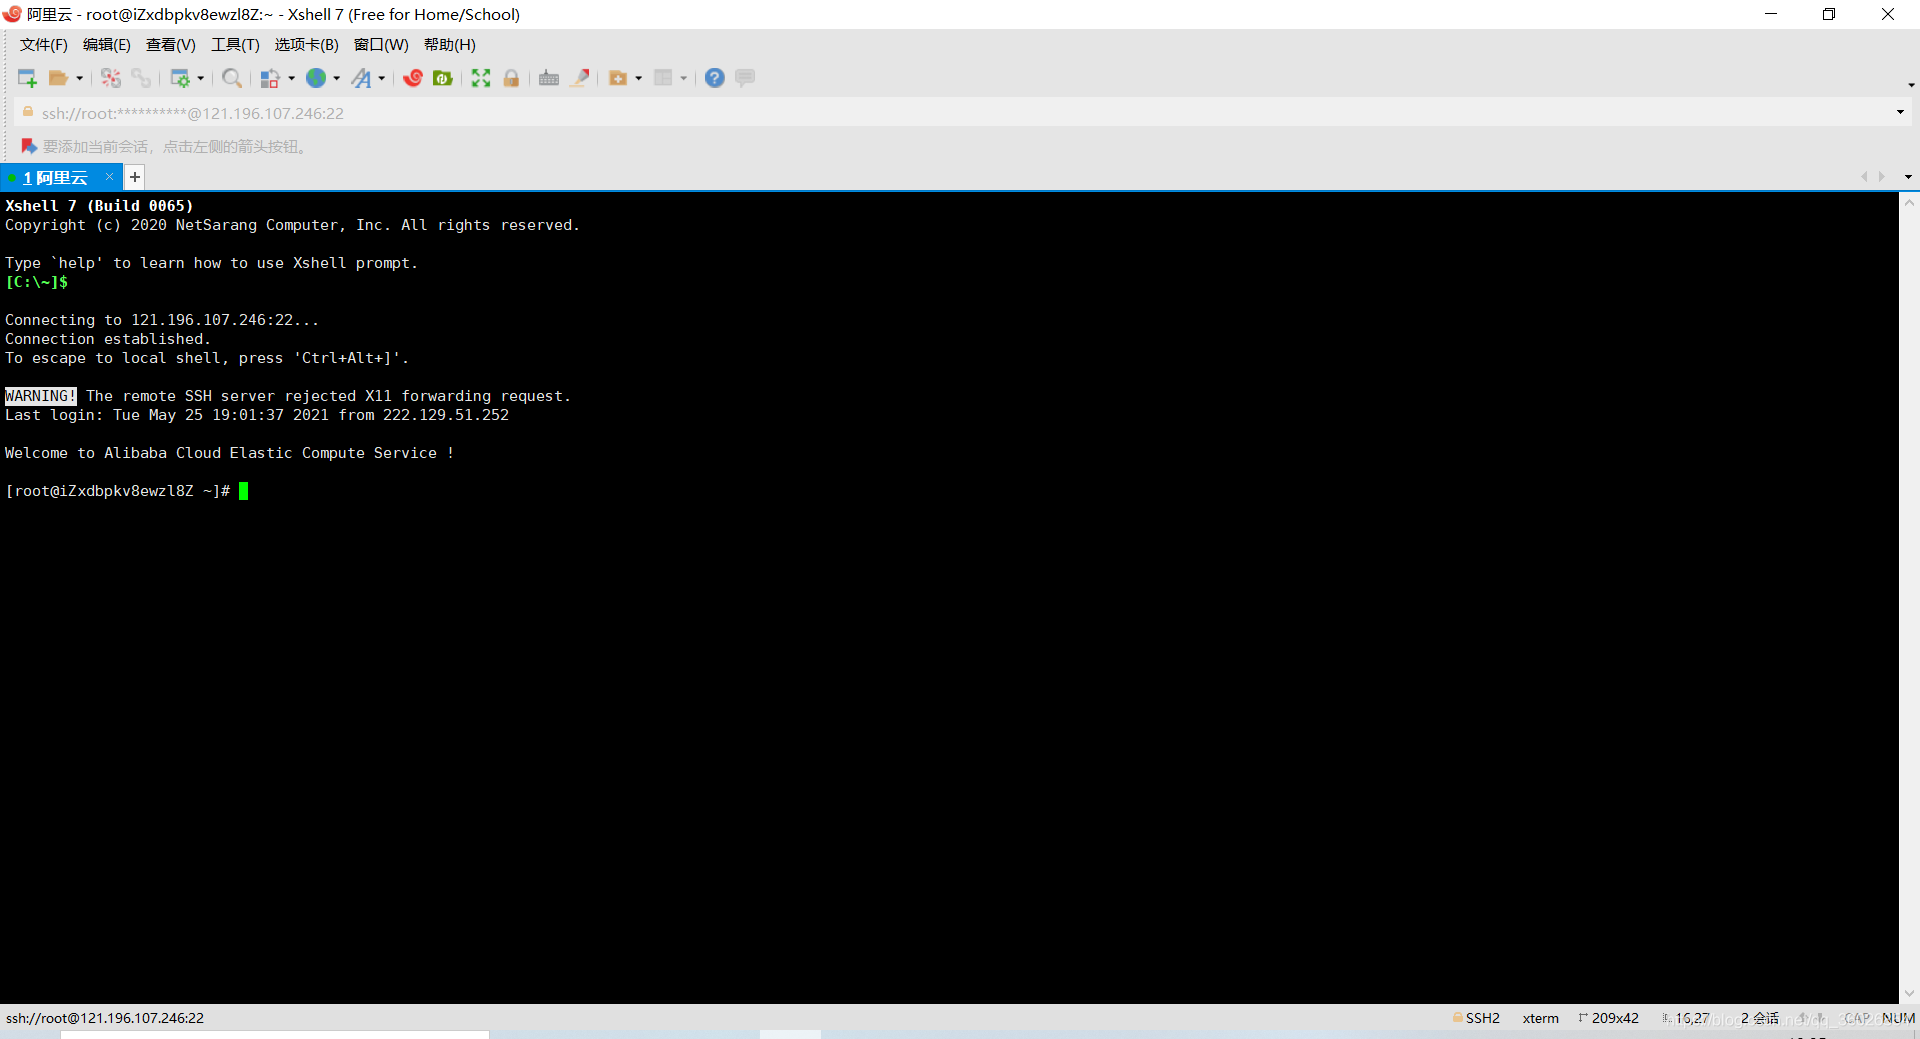
Task: Click the xterm status bar entry
Action: [x=1540, y=1018]
